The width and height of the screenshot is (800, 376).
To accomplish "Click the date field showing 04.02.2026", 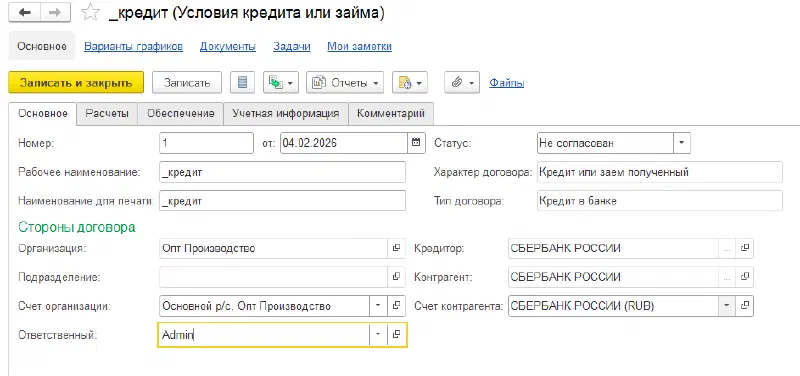I will tap(344, 143).
